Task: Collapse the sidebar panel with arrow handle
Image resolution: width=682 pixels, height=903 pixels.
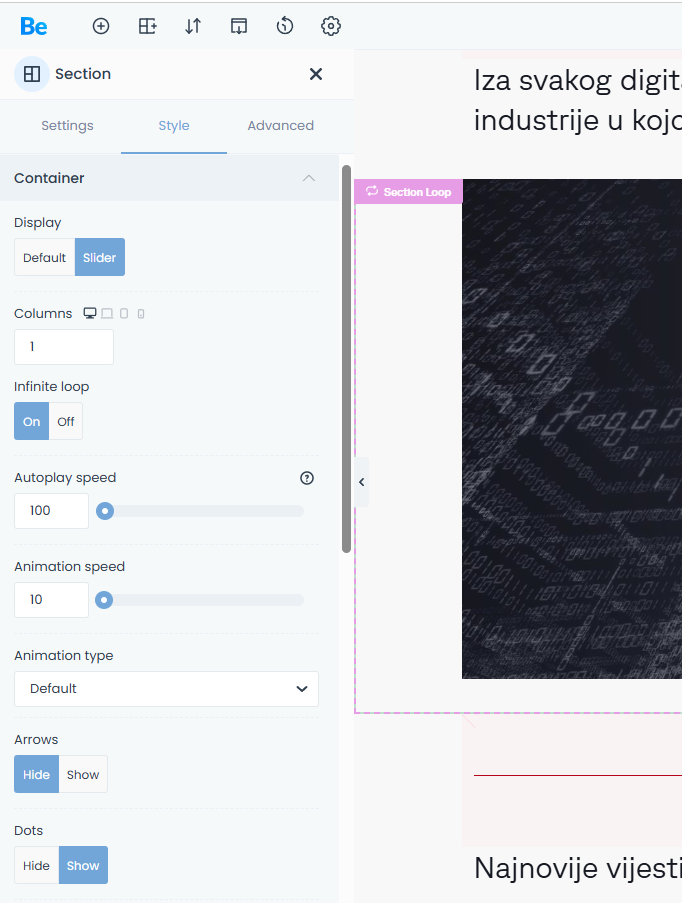Action: coord(362,482)
